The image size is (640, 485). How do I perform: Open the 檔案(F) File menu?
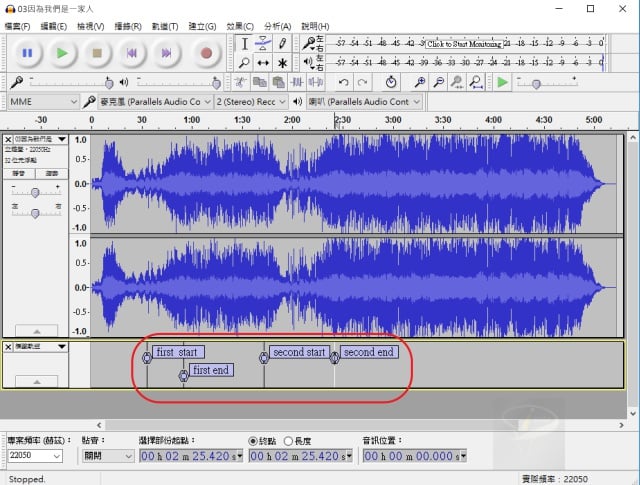point(19,26)
